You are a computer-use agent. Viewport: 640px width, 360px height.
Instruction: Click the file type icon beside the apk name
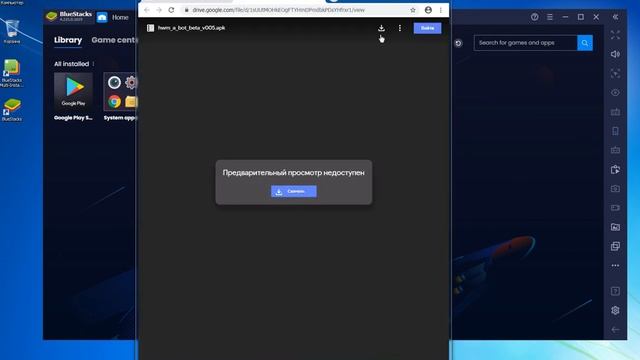pos(151,28)
